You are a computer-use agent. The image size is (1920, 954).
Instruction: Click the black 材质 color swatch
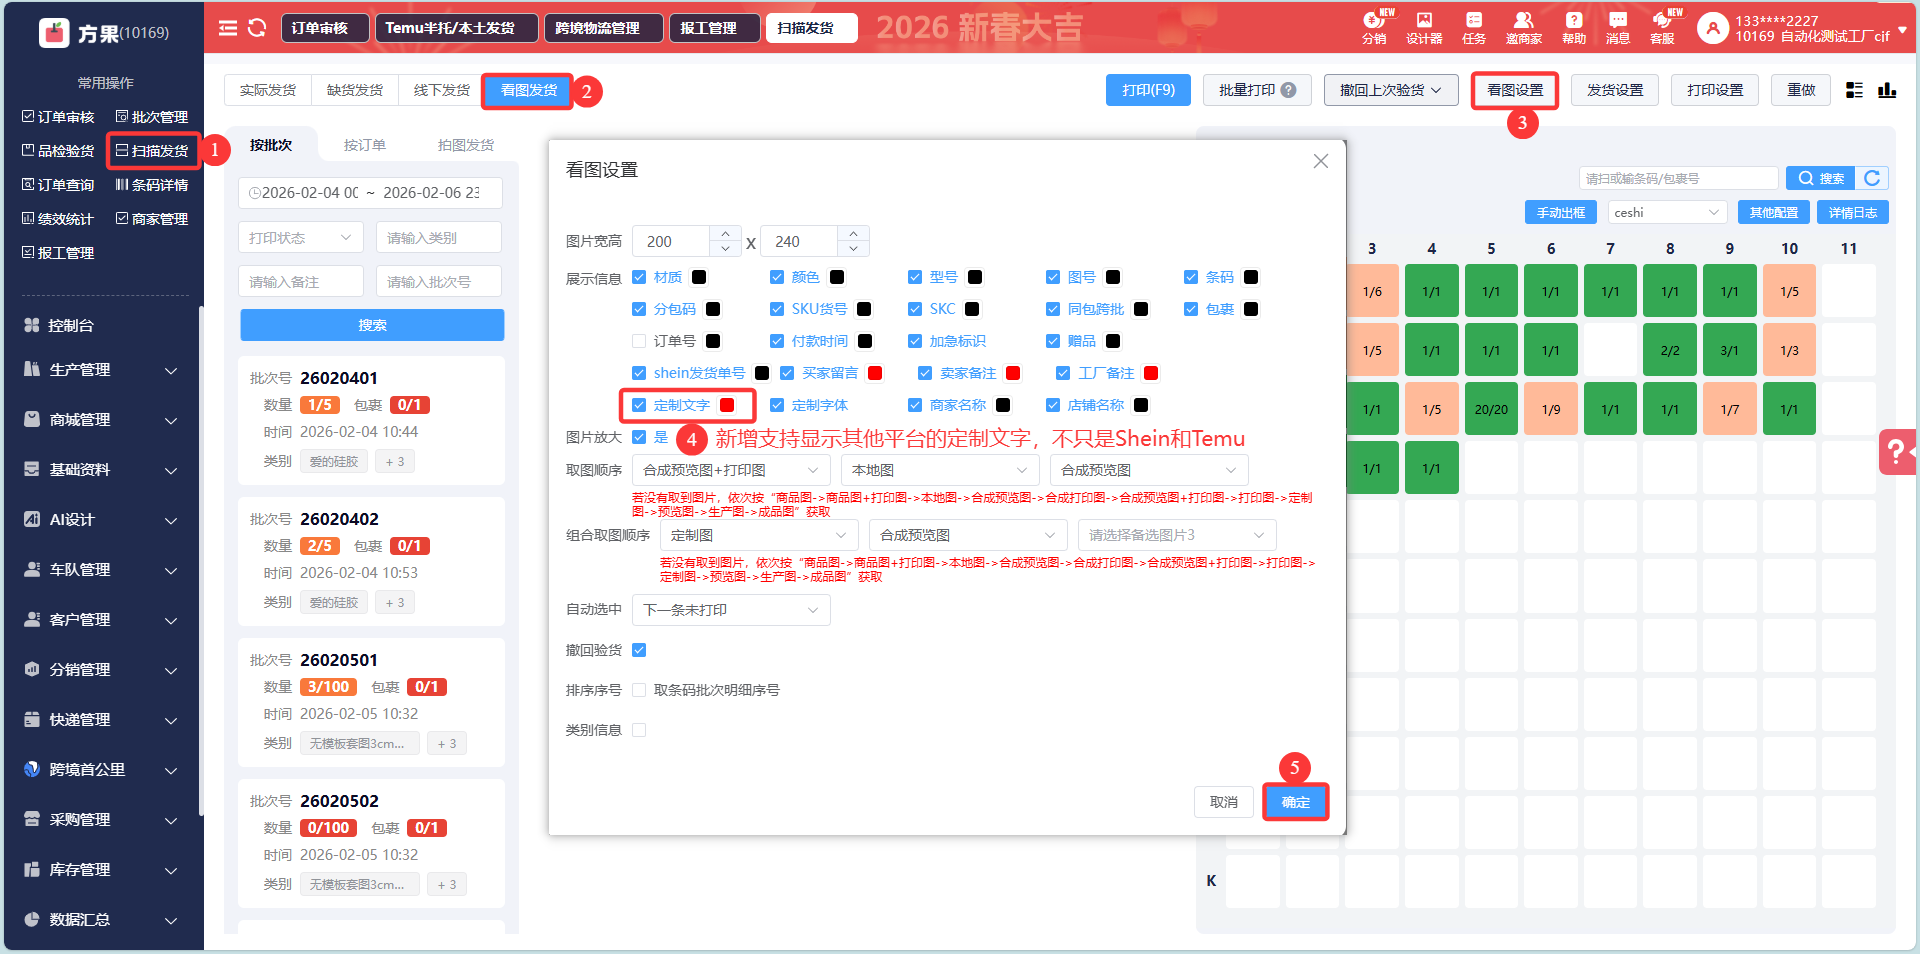(699, 277)
